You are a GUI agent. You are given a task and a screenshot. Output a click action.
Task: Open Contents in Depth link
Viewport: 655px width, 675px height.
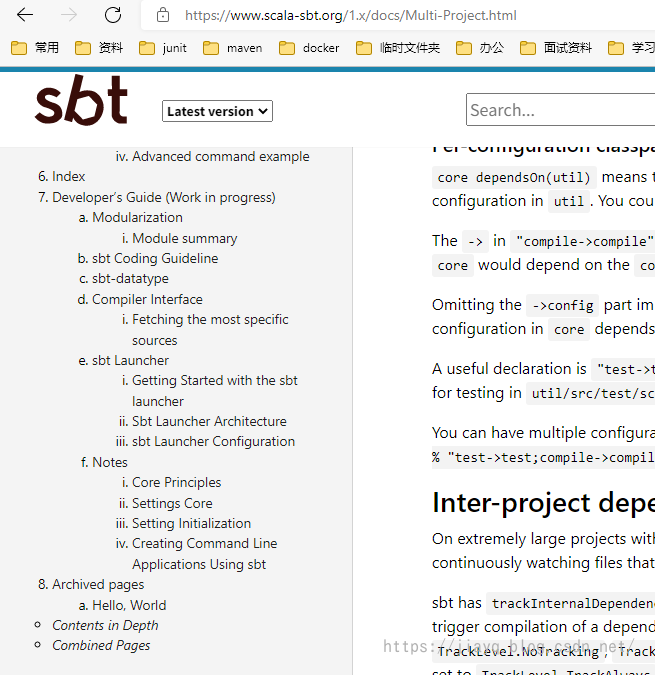tap(105, 625)
